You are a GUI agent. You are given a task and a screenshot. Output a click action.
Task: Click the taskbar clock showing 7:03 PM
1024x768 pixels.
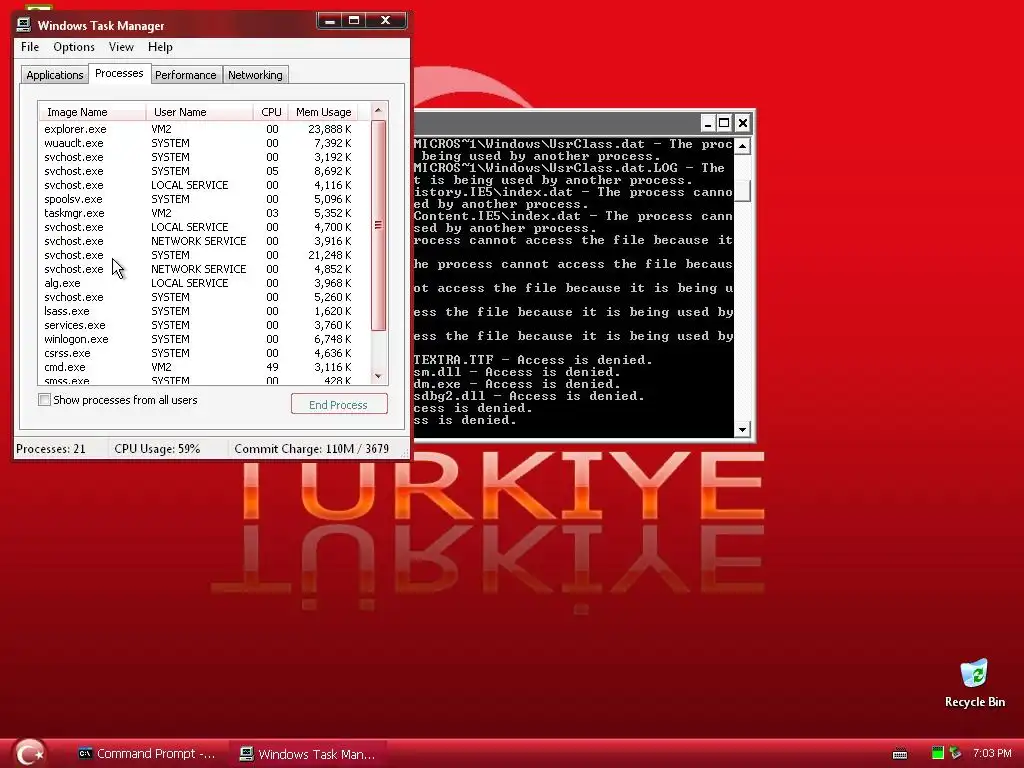(x=992, y=753)
